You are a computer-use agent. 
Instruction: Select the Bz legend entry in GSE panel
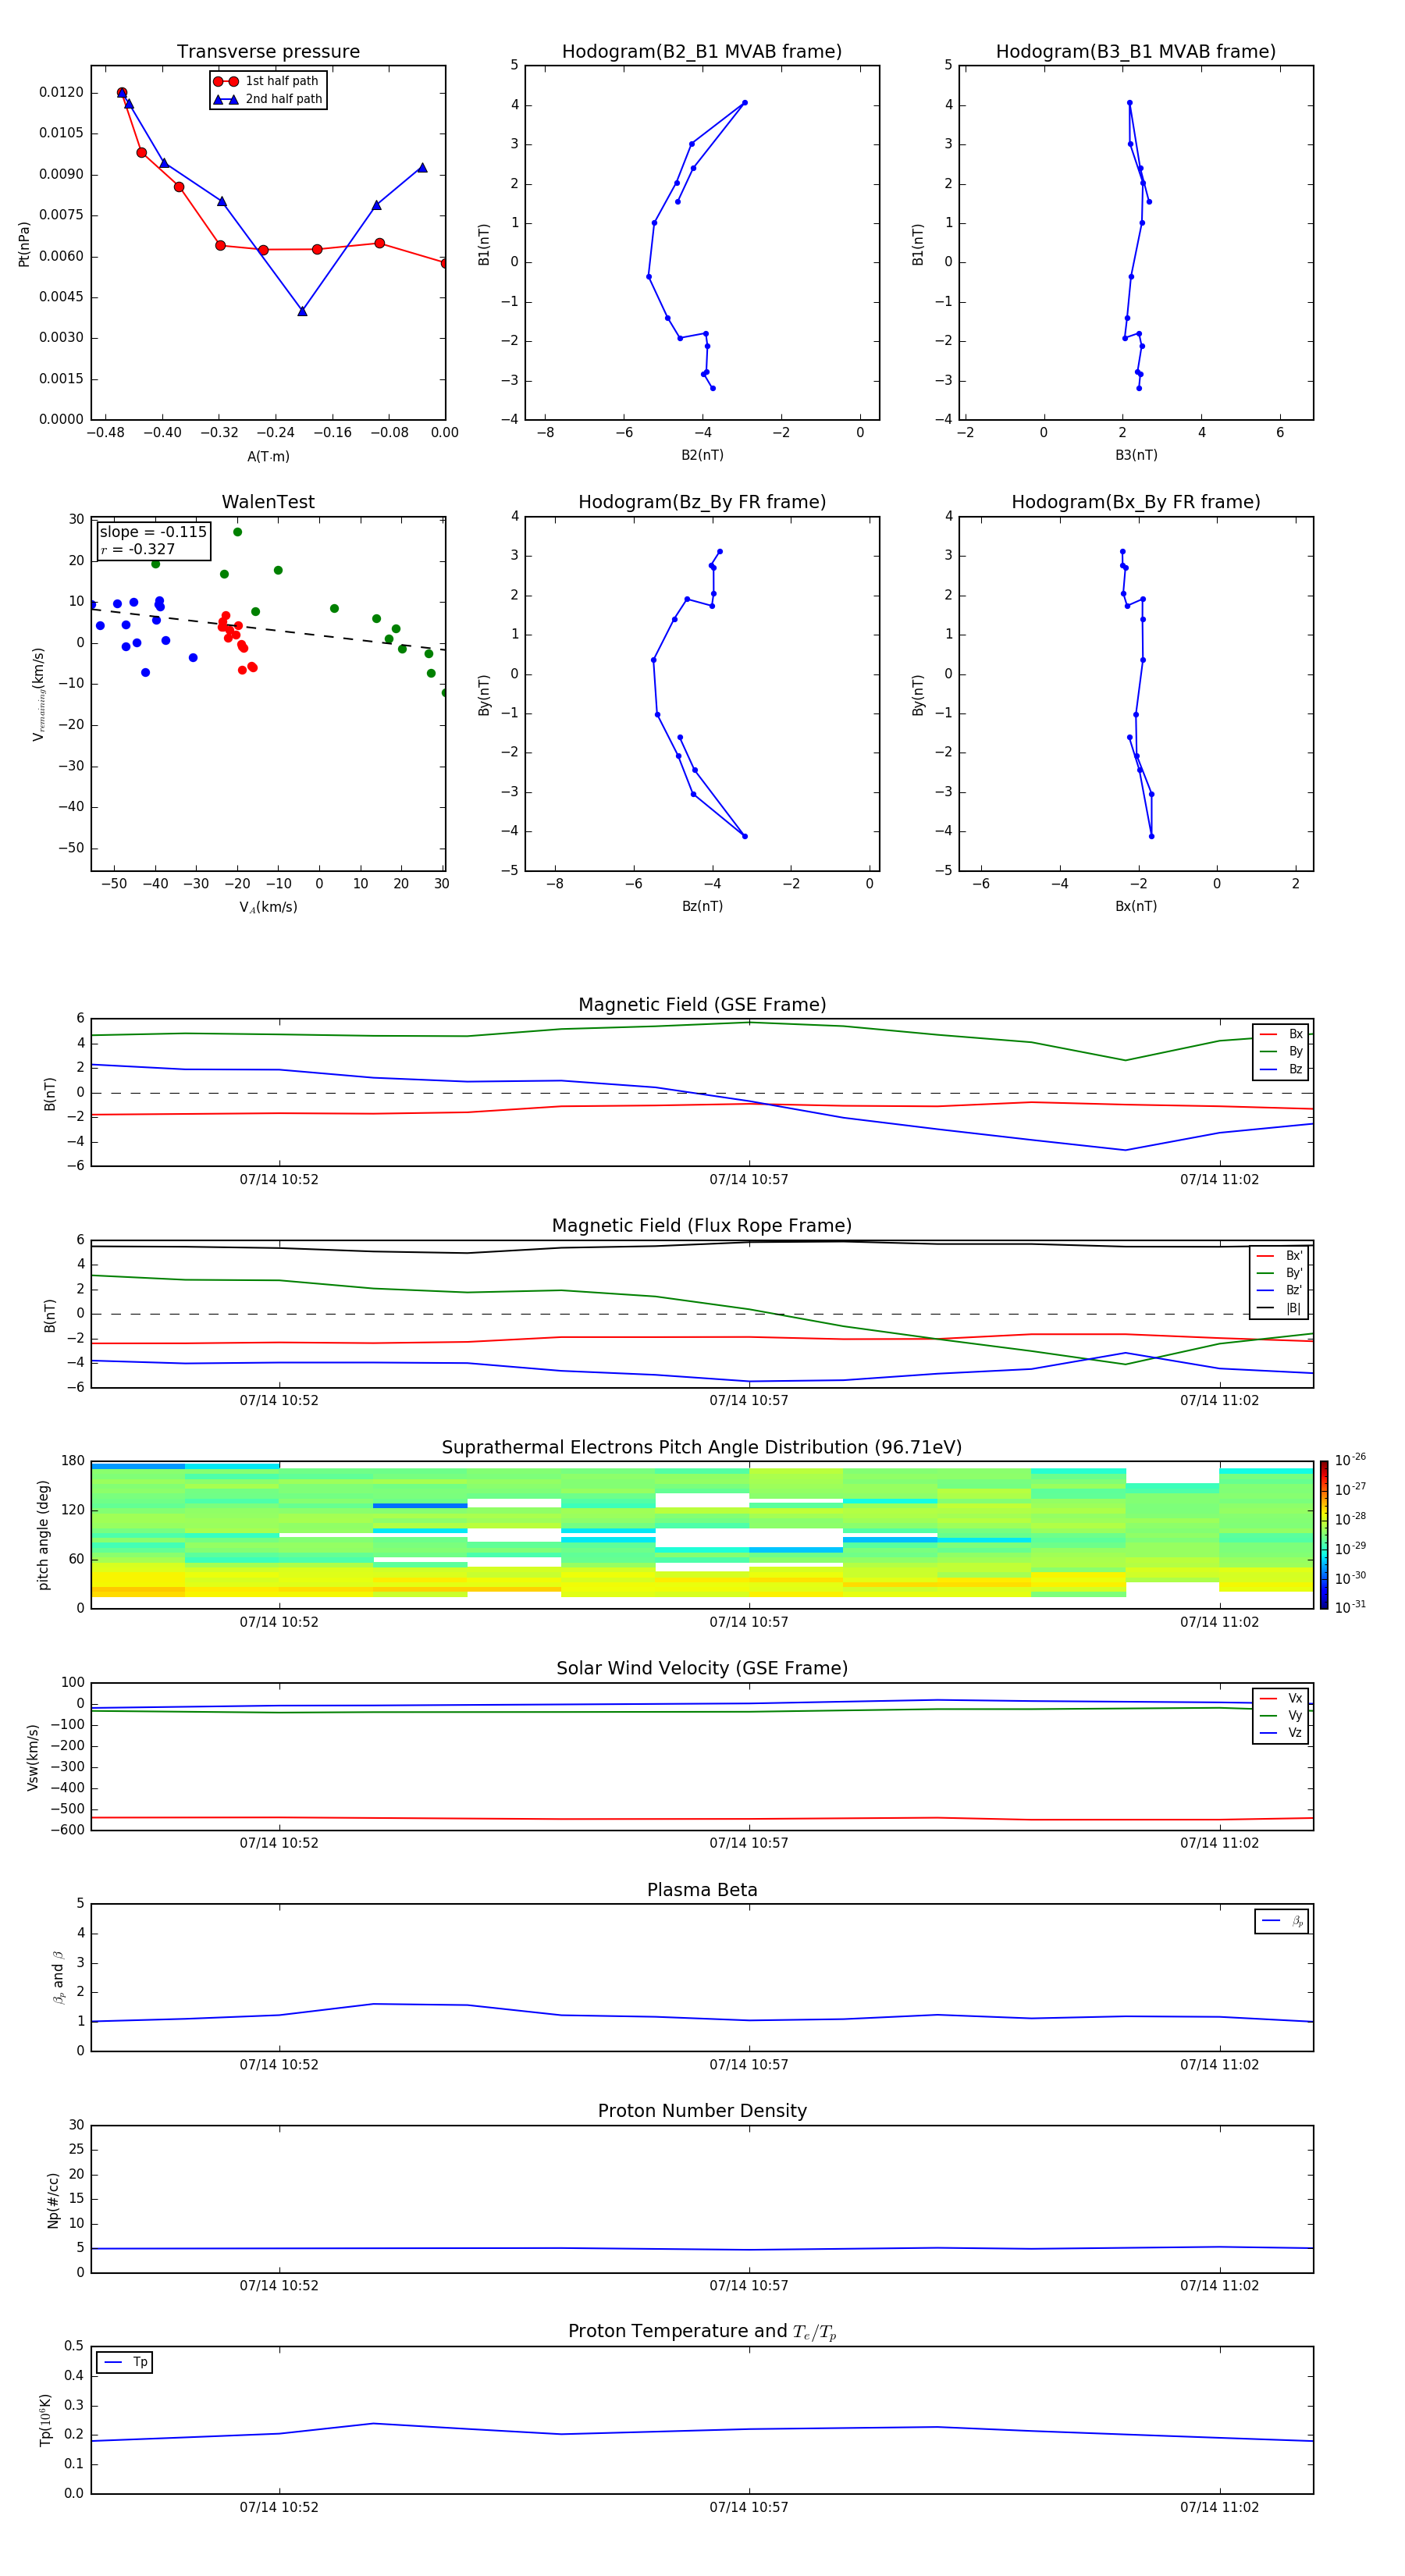(x=1281, y=1069)
